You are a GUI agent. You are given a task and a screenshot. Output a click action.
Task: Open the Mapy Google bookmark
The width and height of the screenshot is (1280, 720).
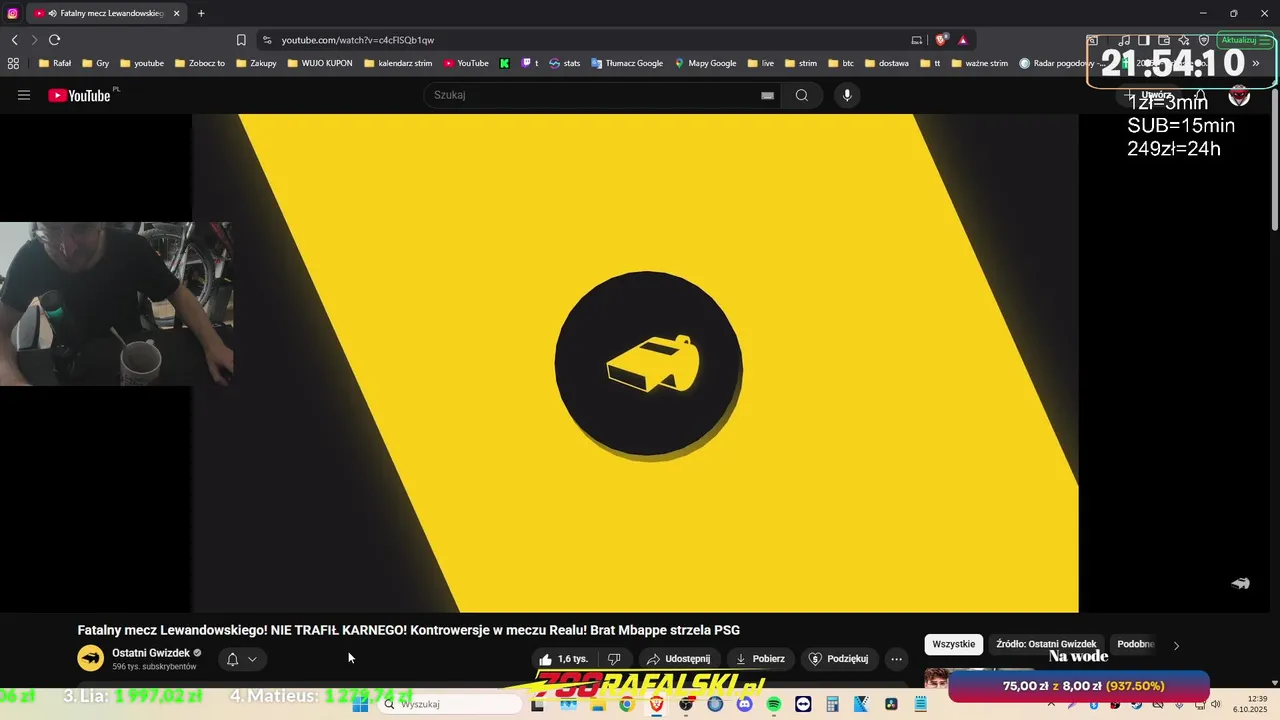click(706, 63)
